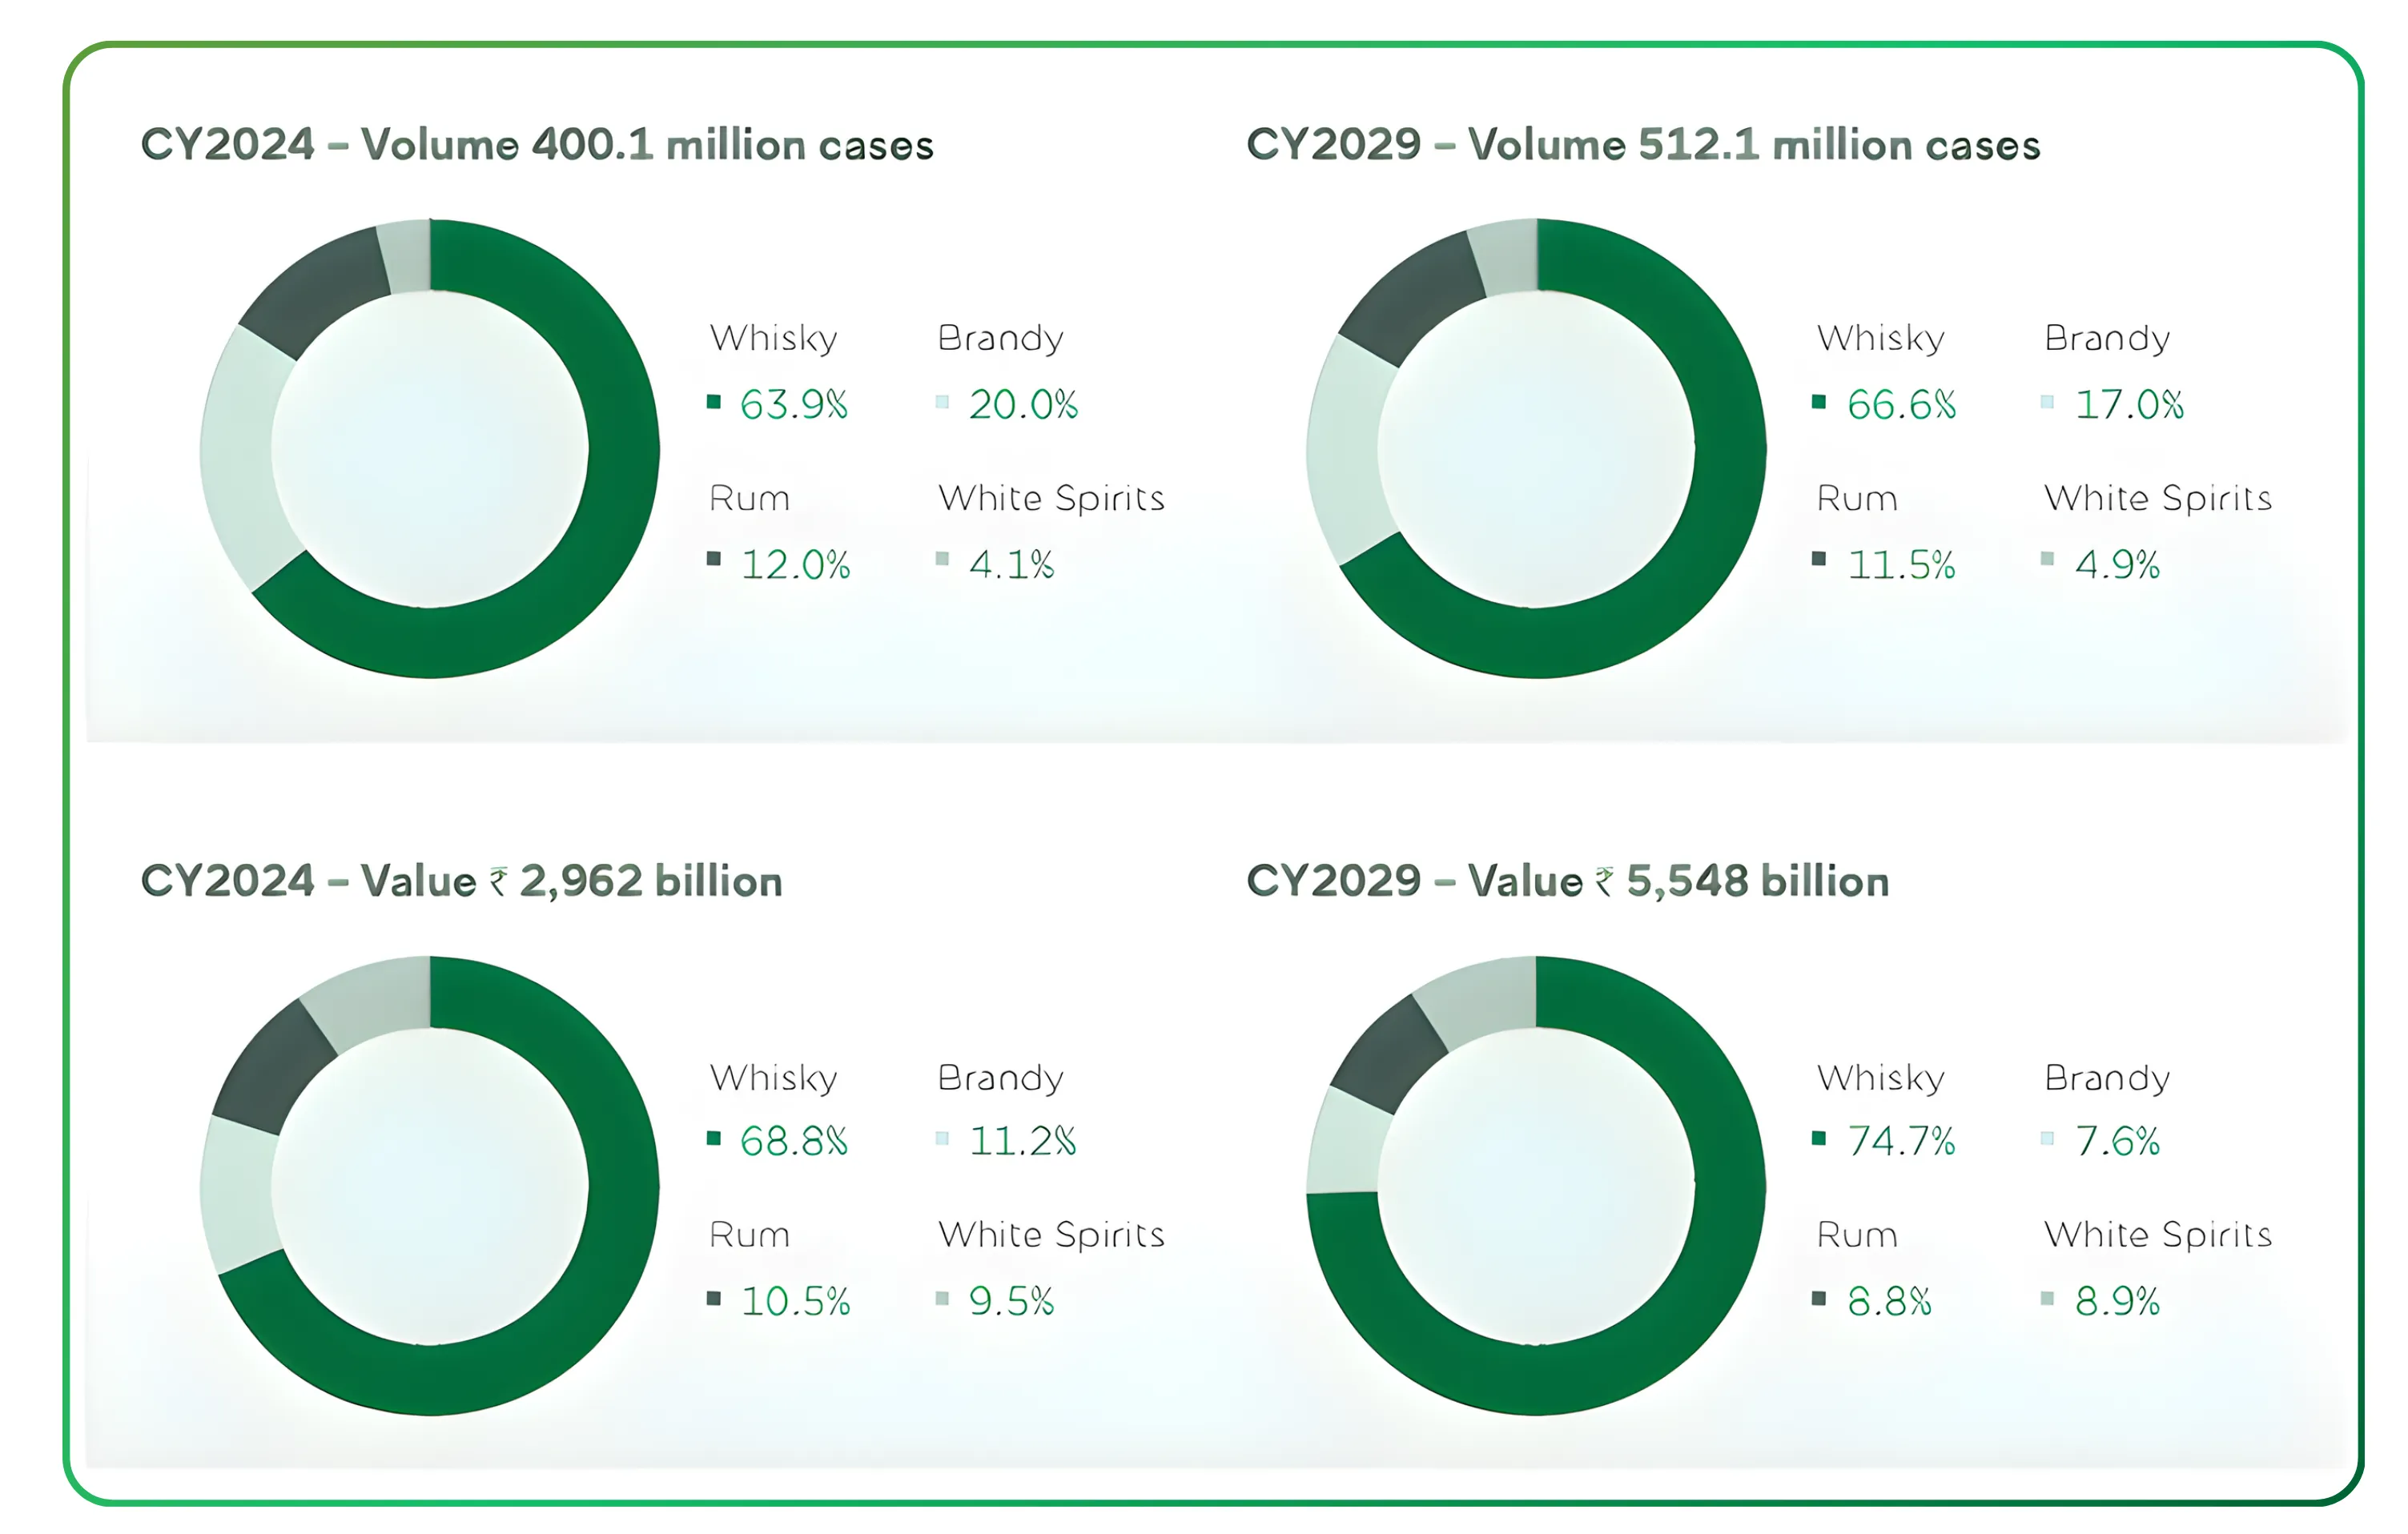Click the rupee symbol in the CY2029 Value heading

coord(1604,882)
